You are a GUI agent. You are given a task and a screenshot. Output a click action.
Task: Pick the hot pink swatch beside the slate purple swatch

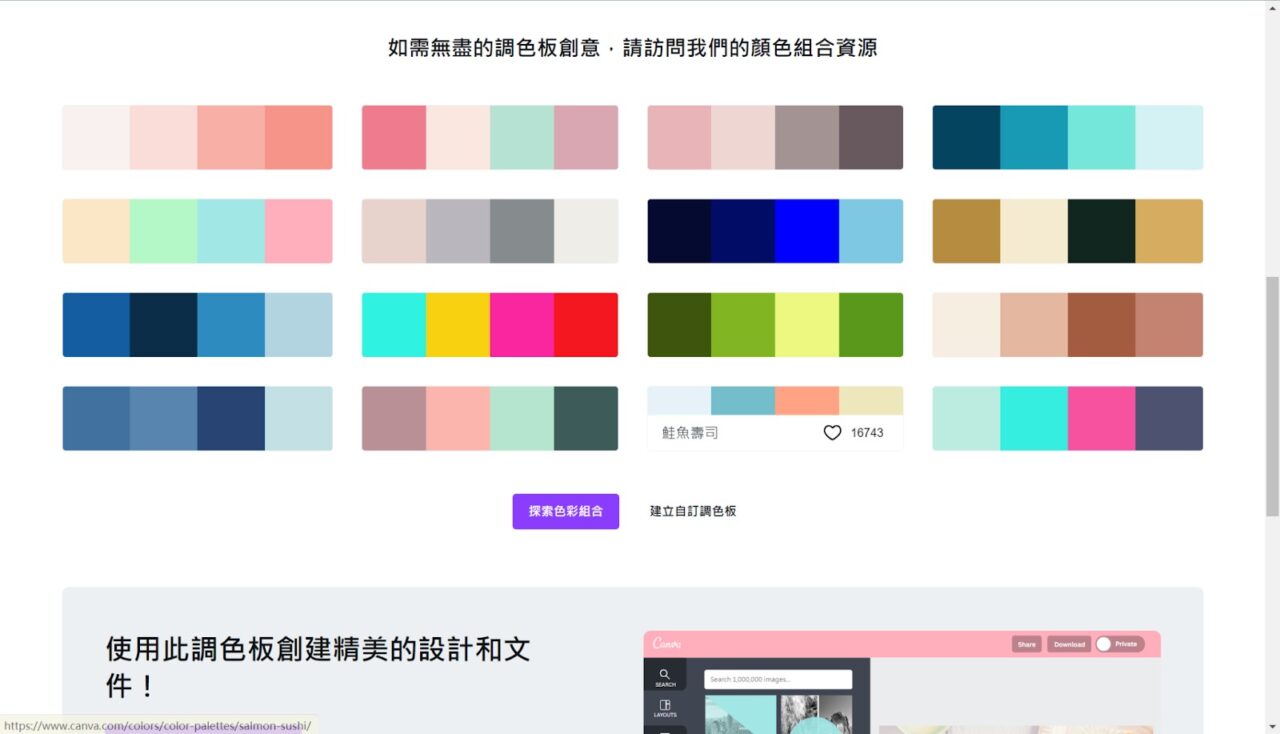pyautogui.click(x=1101, y=418)
